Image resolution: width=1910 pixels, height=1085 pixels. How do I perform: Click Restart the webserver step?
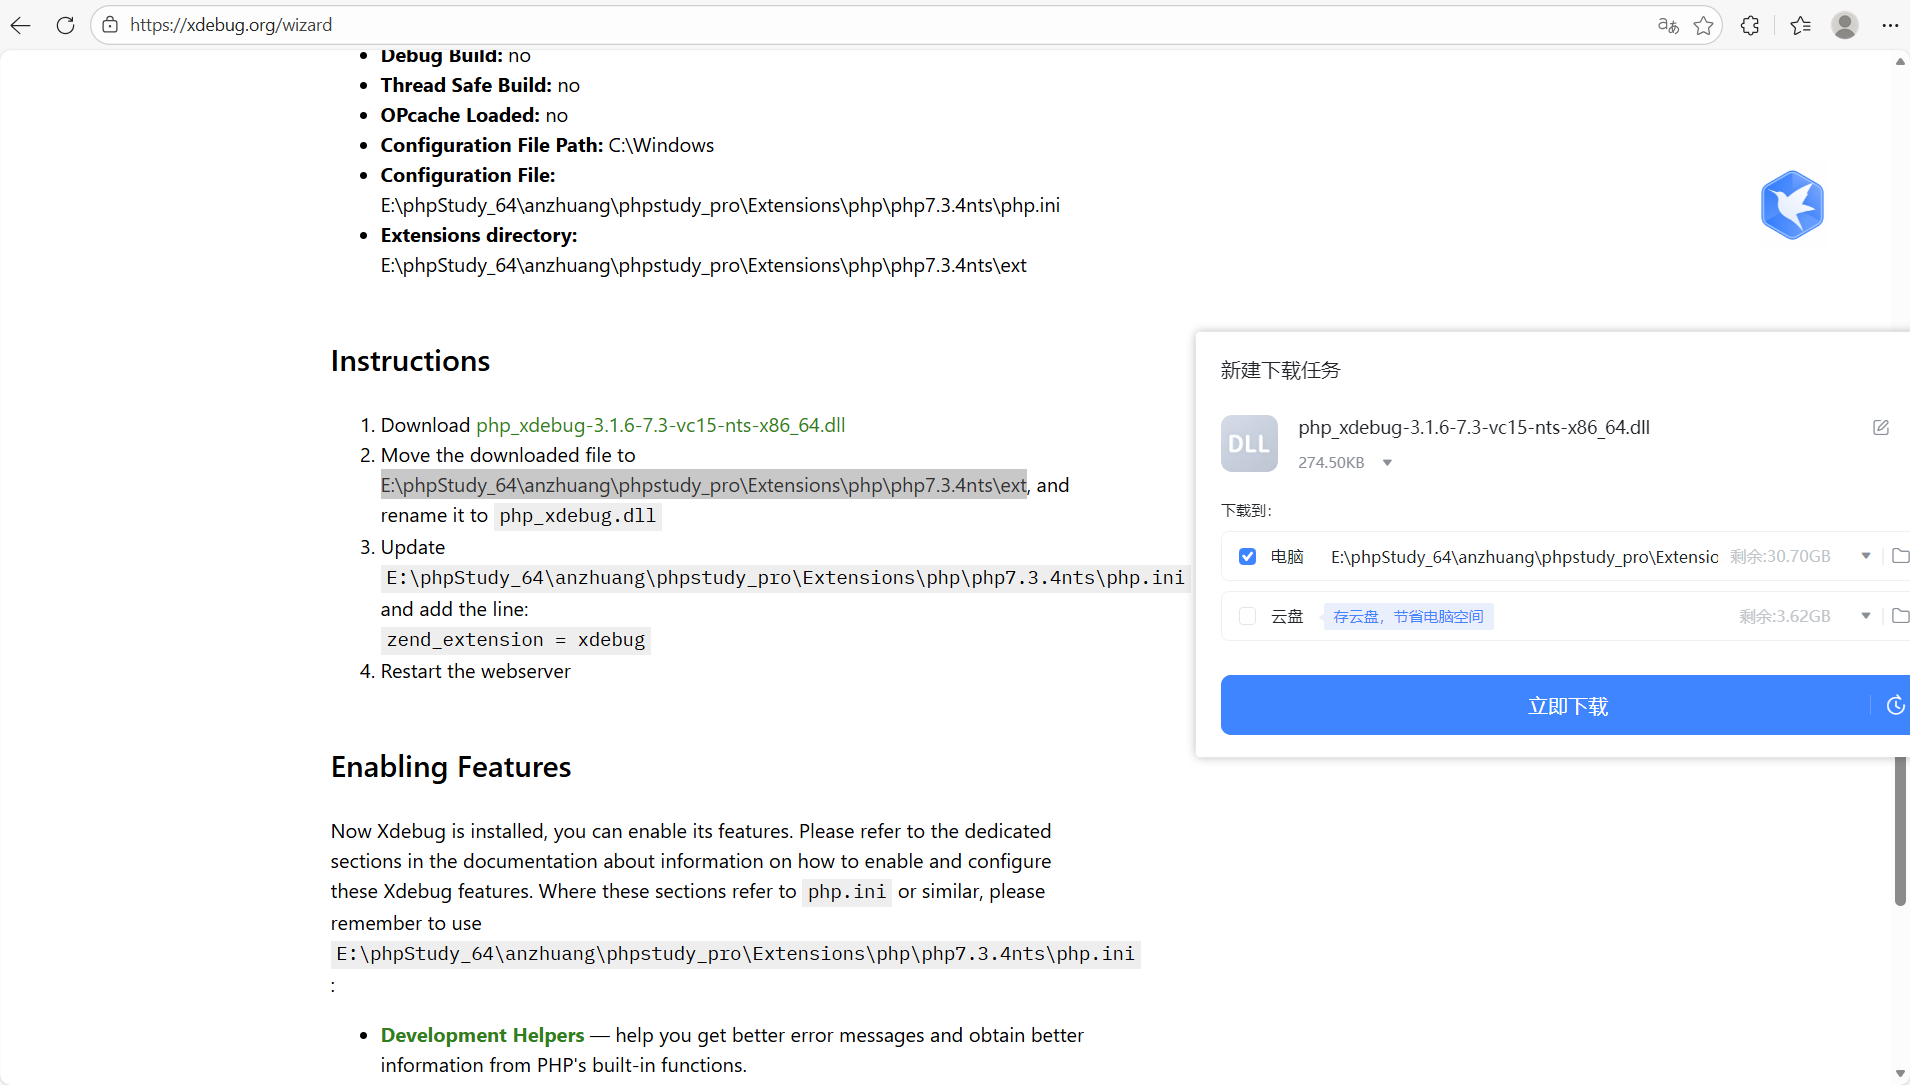pos(475,671)
